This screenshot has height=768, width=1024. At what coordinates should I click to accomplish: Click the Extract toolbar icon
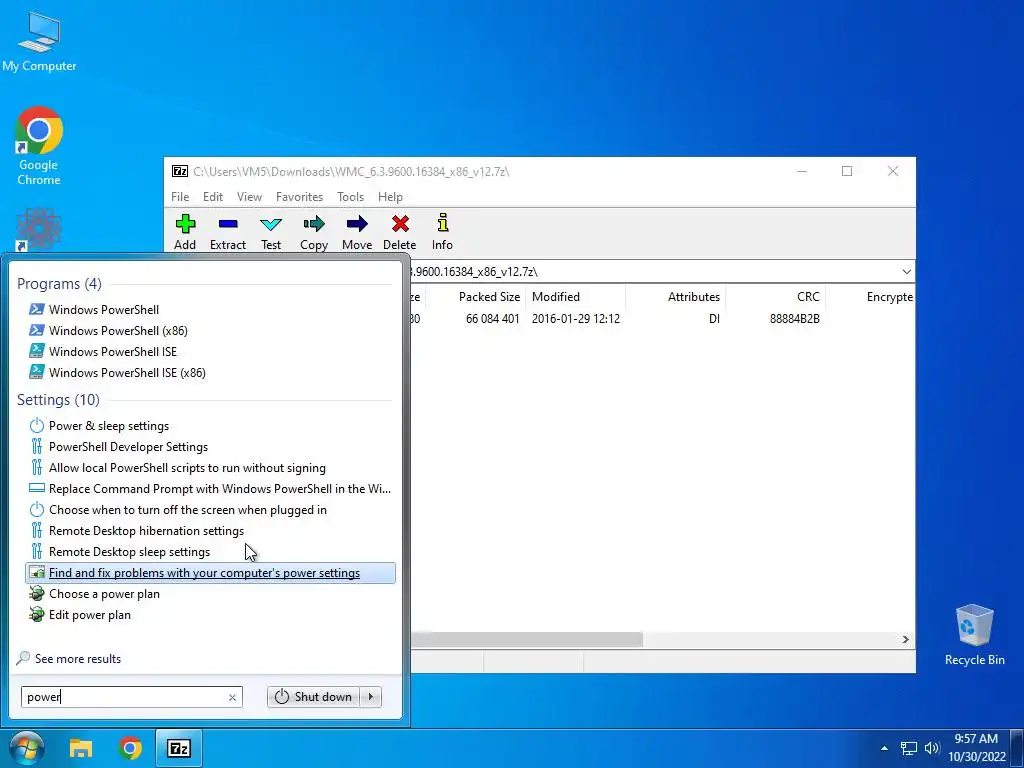pyautogui.click(x=228, y=232)
